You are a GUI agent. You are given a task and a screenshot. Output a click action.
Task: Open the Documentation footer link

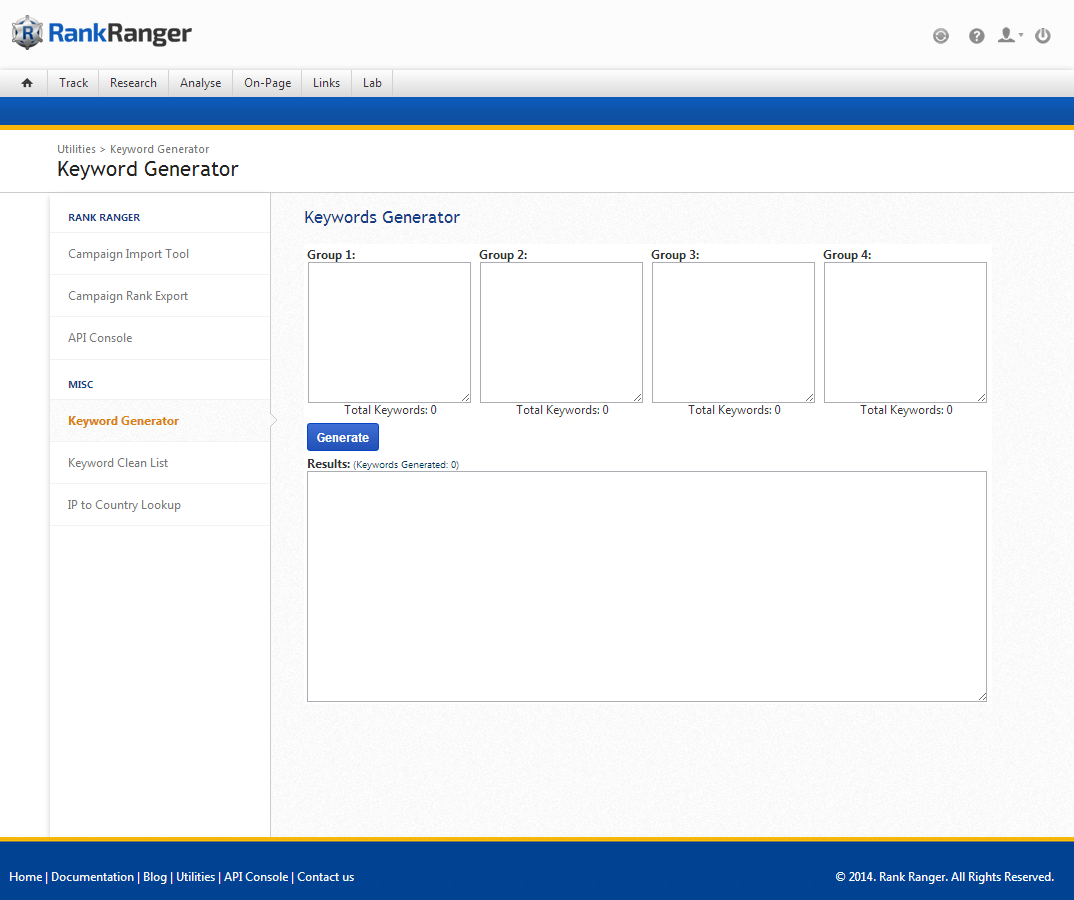point(92,877)
